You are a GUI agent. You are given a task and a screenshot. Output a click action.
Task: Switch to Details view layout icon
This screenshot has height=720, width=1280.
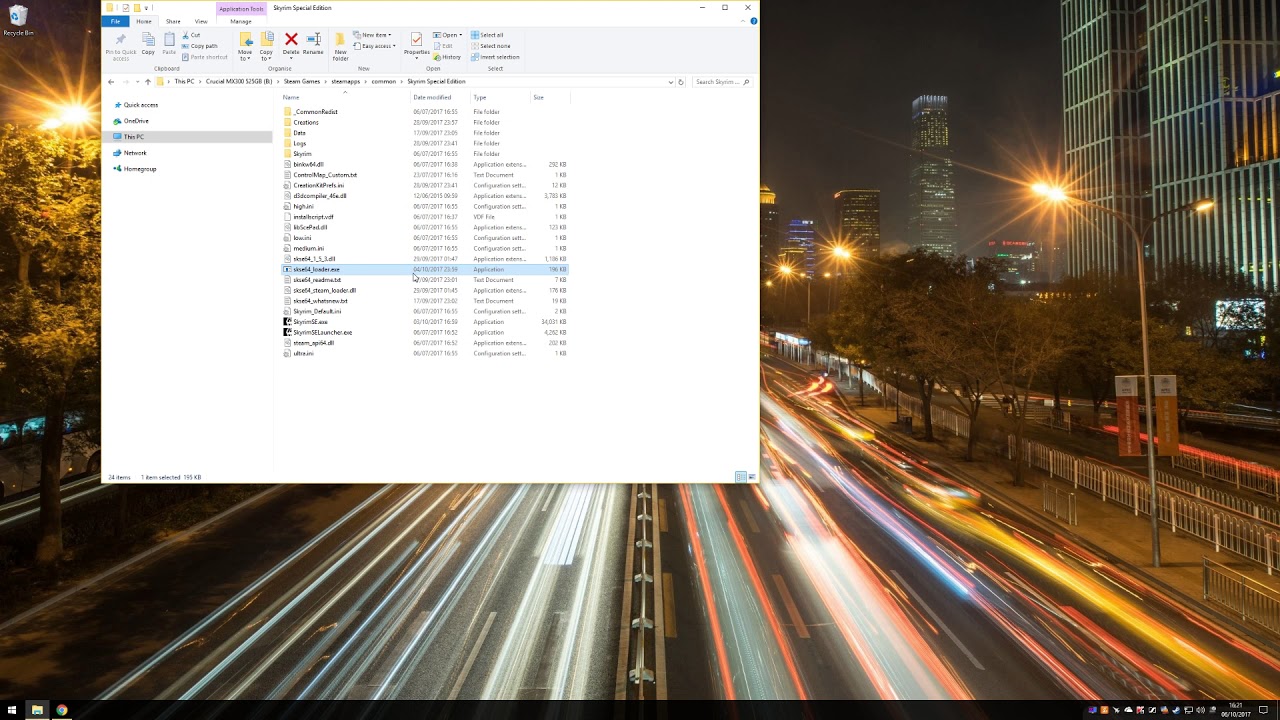741,477
